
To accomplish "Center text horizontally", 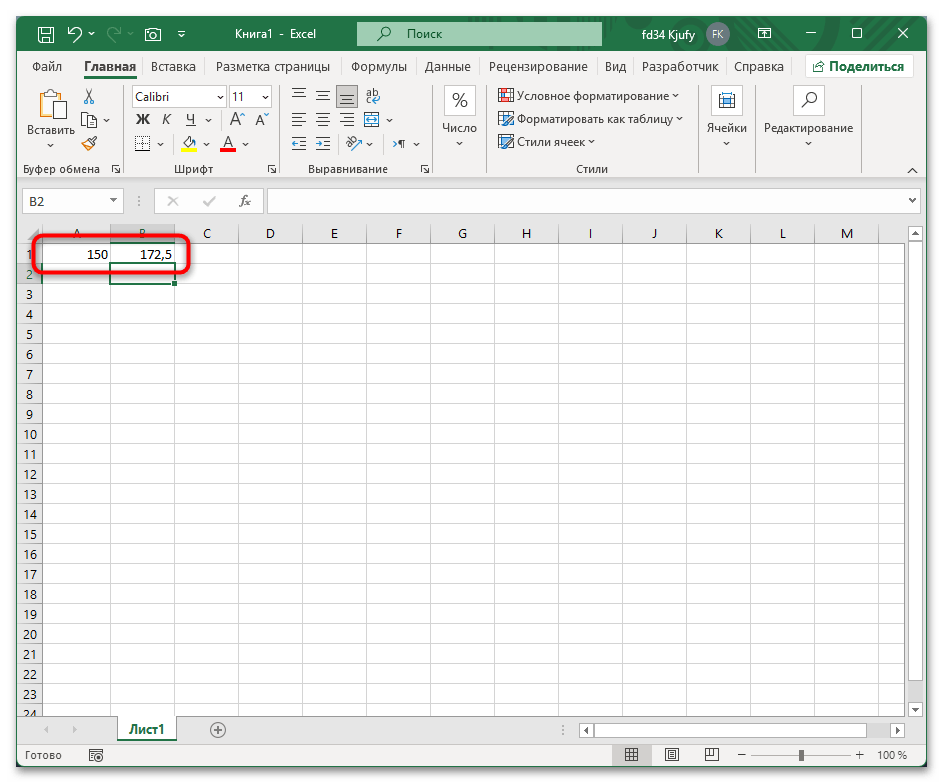I will [323, 120].
